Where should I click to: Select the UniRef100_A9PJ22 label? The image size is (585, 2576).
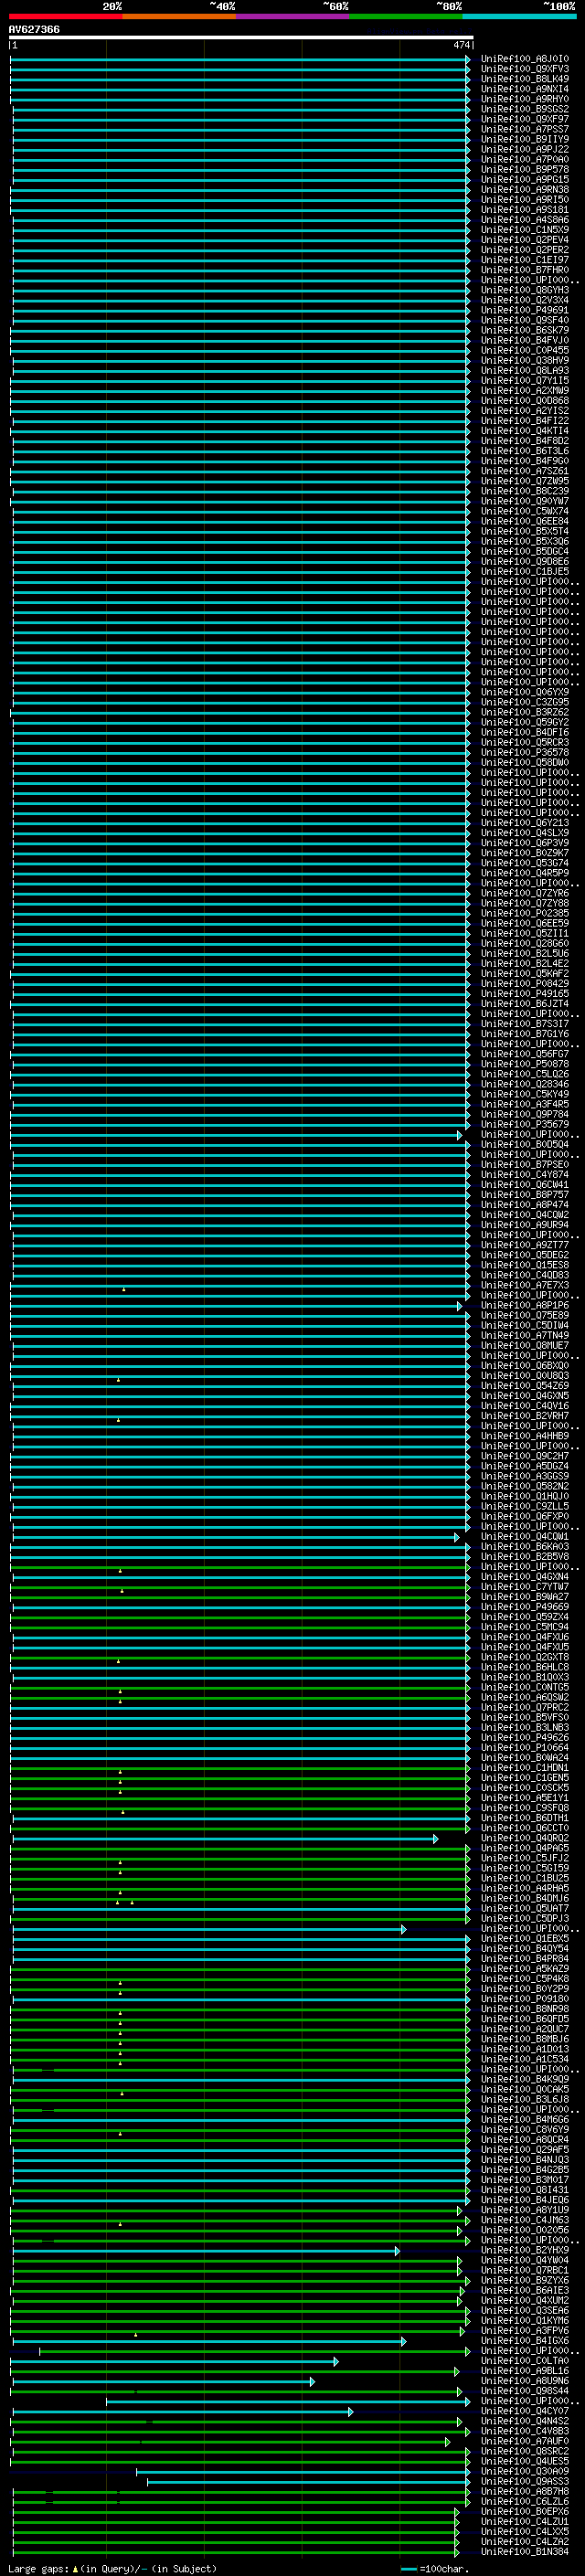tap(525, 149)
